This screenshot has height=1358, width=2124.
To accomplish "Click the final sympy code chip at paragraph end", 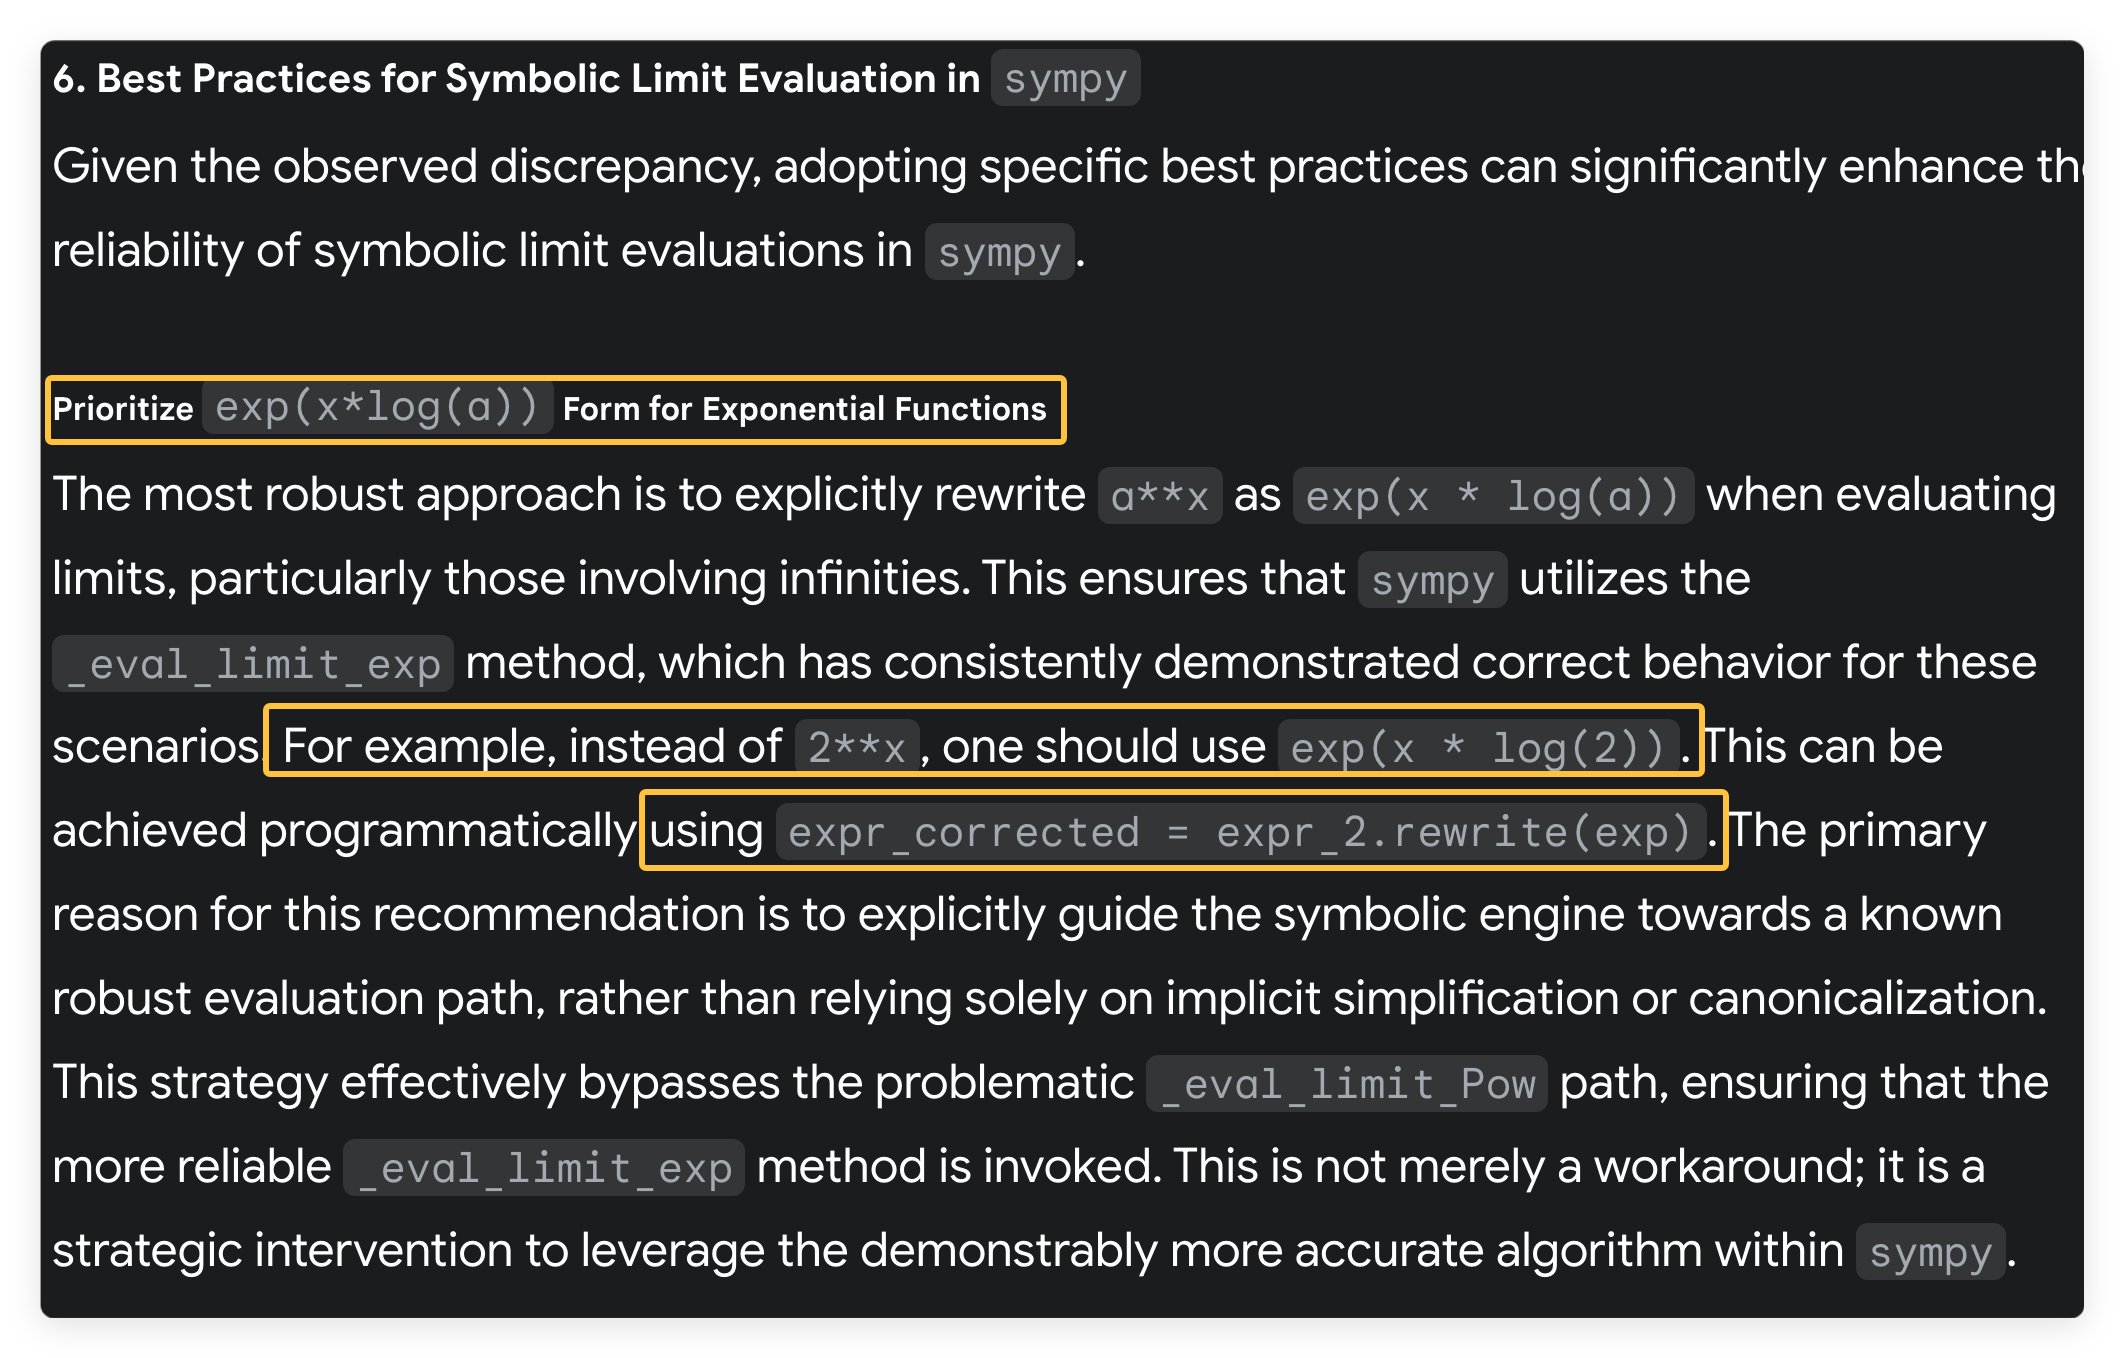I will tap(1931, 1252).
